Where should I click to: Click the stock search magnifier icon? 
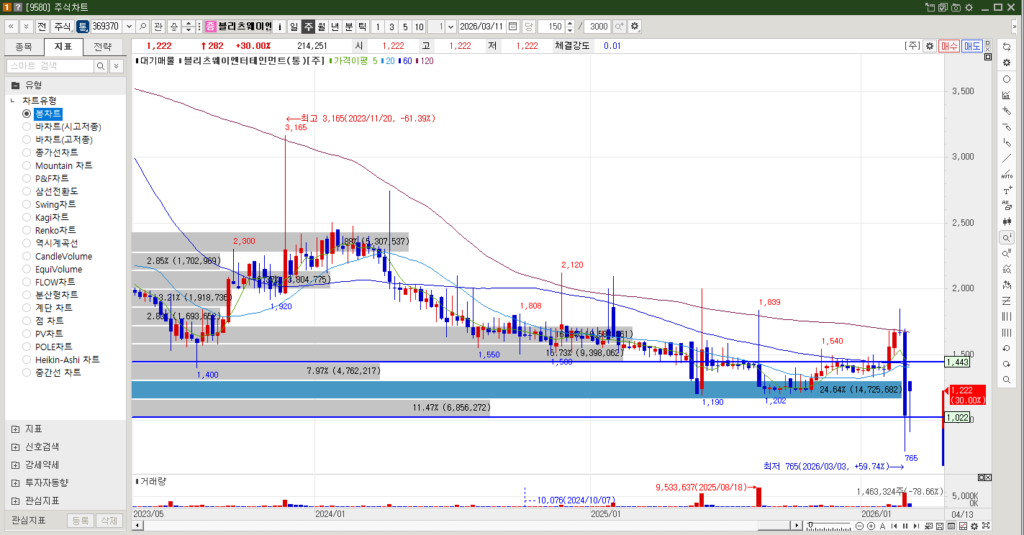tap(142, 26)
